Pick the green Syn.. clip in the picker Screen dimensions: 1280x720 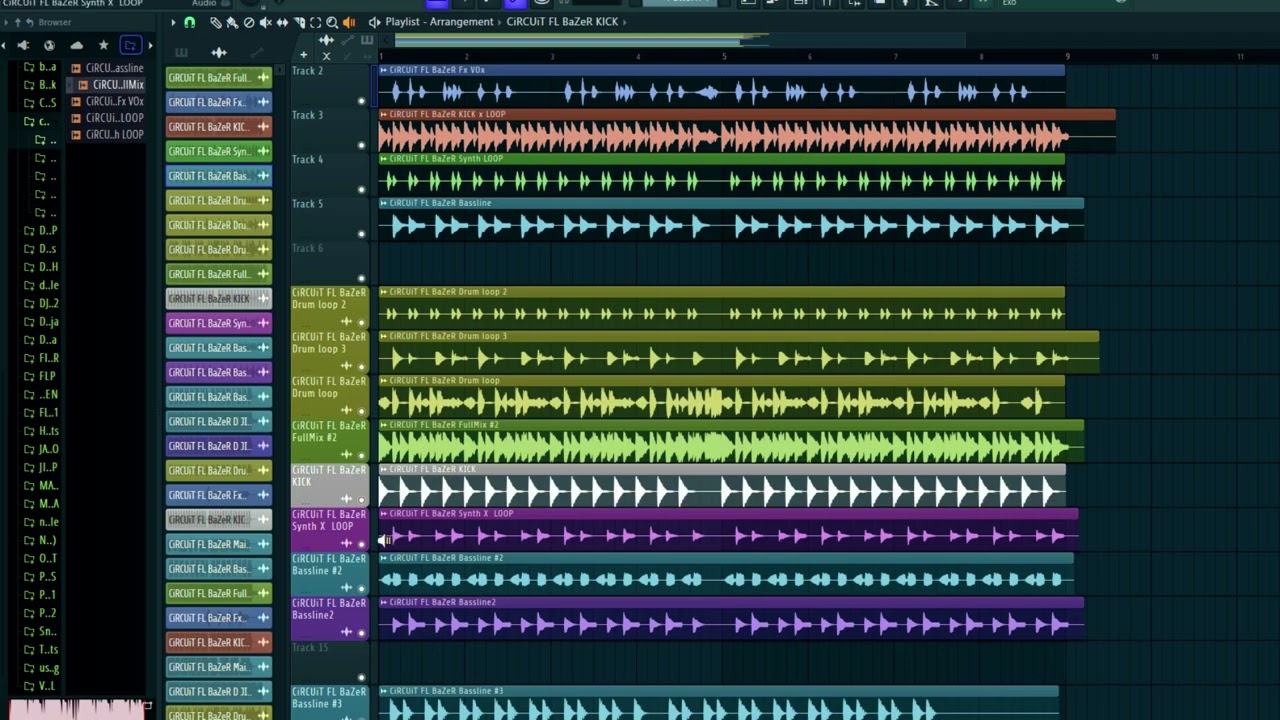(x=219, y=151)
